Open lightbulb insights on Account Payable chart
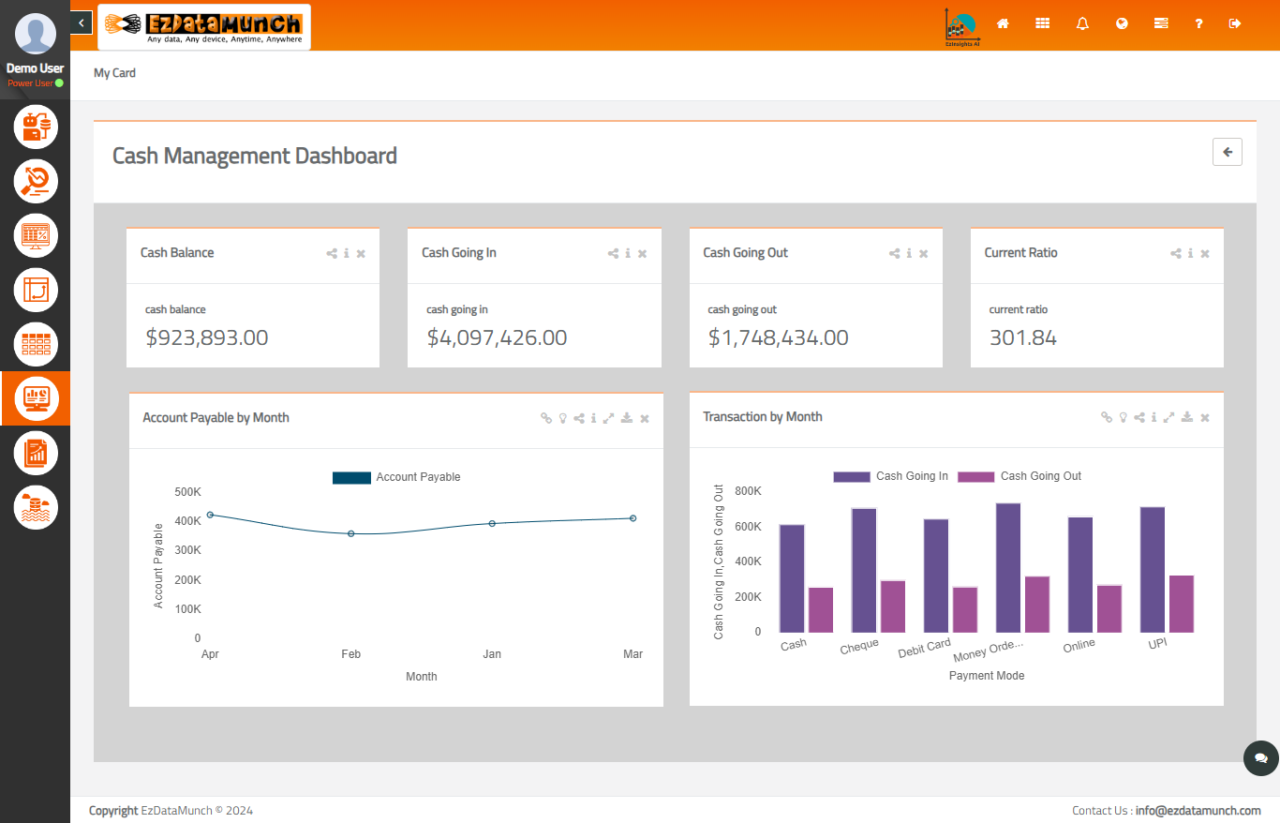Screen dimensions: 1280x823 (x=562, y=418)
